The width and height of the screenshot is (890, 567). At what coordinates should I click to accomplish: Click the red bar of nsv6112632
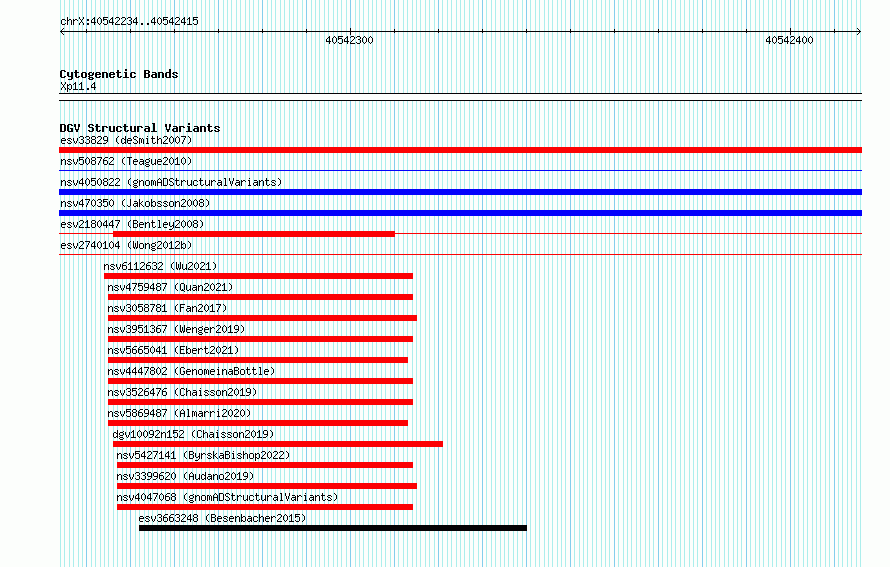[x=258, y=276]
